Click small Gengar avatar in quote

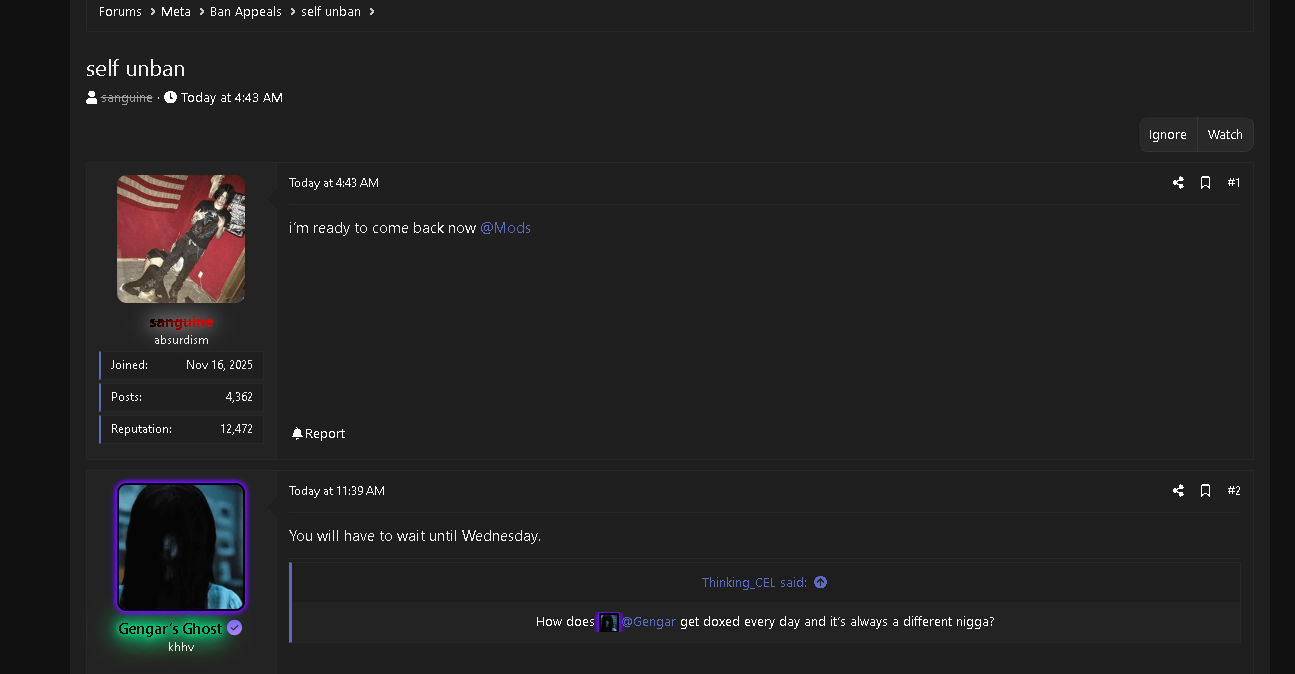pos(608,622)
